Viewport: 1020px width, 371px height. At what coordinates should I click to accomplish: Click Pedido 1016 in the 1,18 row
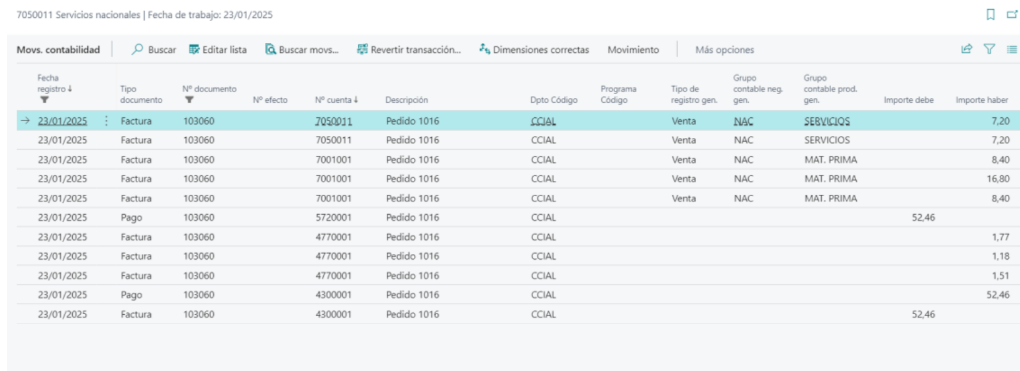coord(412,256)
